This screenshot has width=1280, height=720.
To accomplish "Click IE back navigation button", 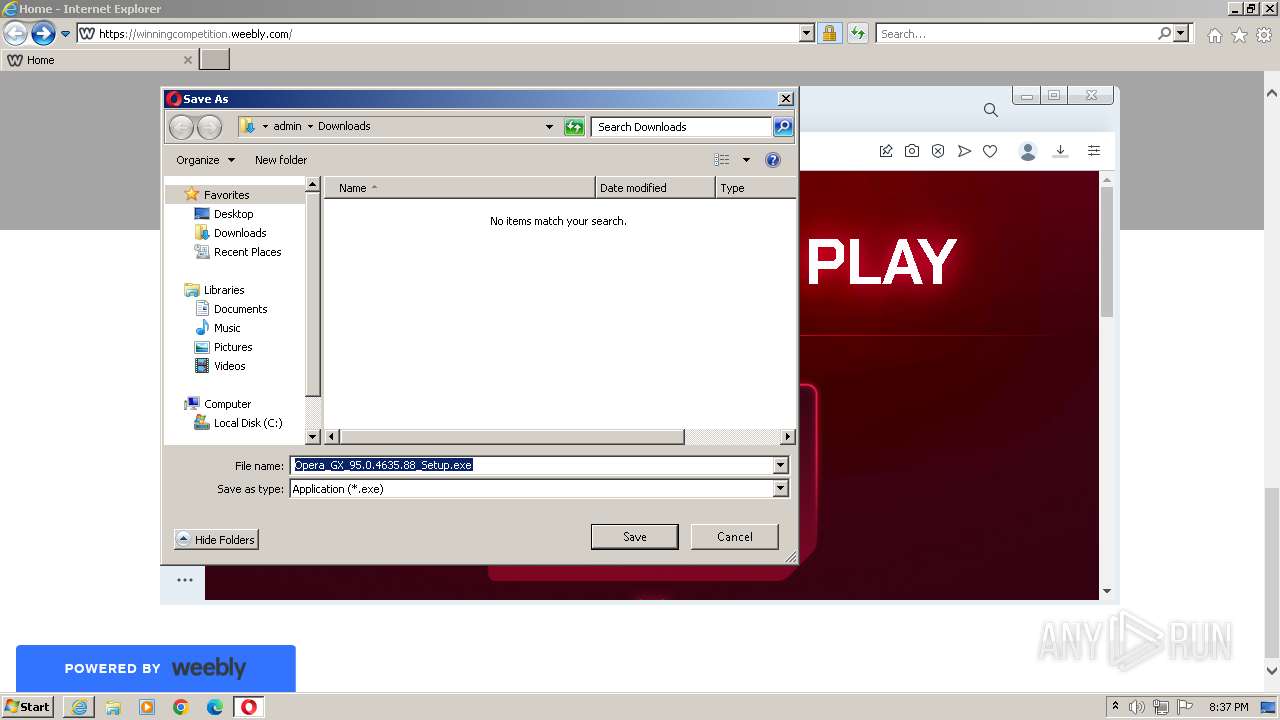I will coord(15,33).
